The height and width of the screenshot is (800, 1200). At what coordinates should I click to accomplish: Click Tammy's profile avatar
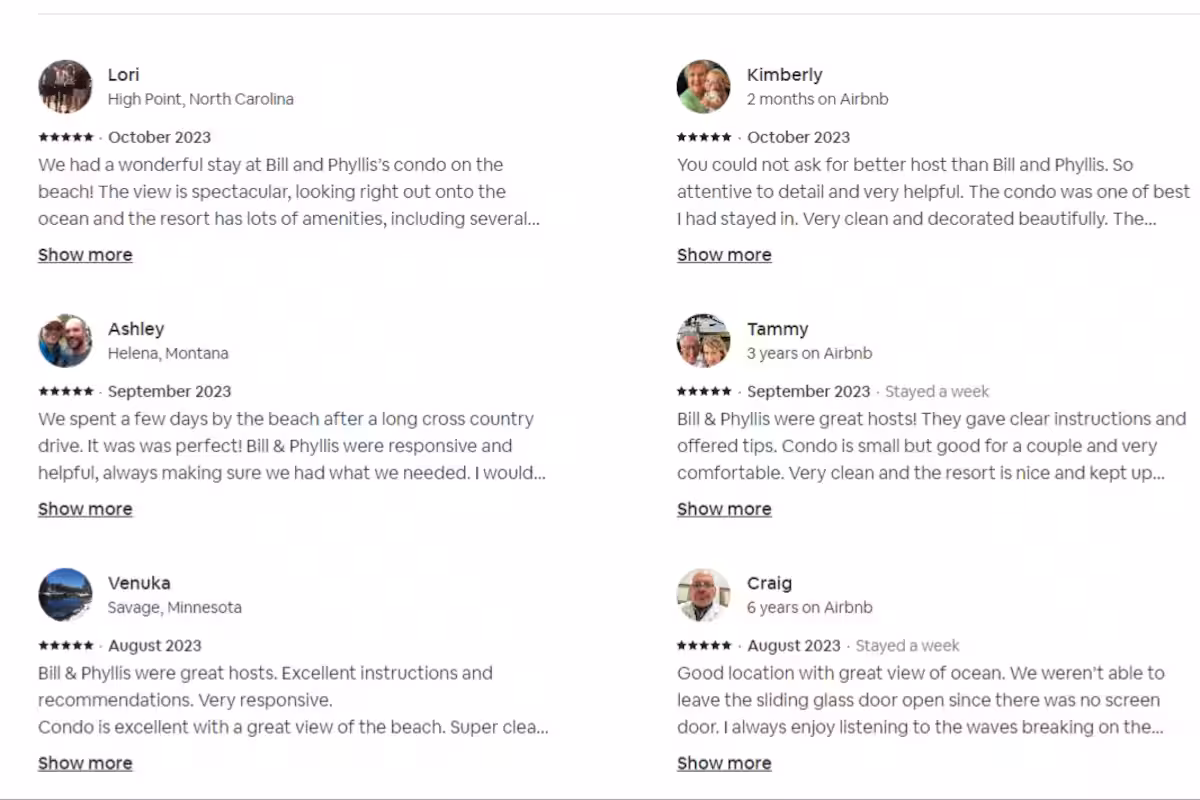tap(703, 340)
